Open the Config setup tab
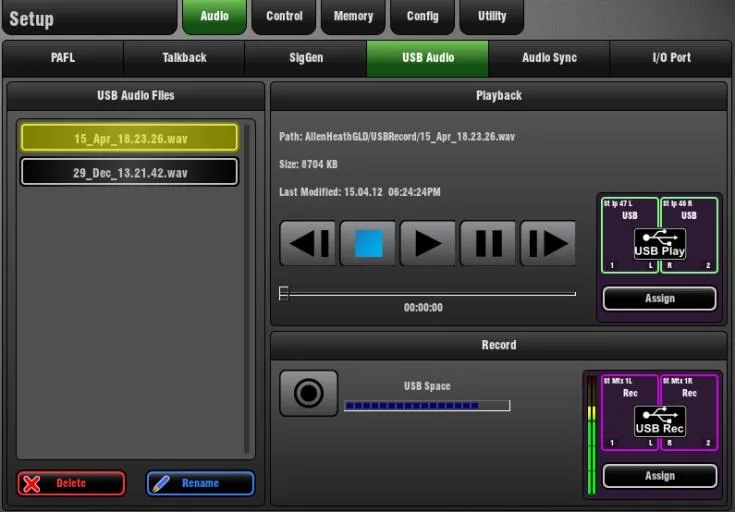 (x=422, y=17)
